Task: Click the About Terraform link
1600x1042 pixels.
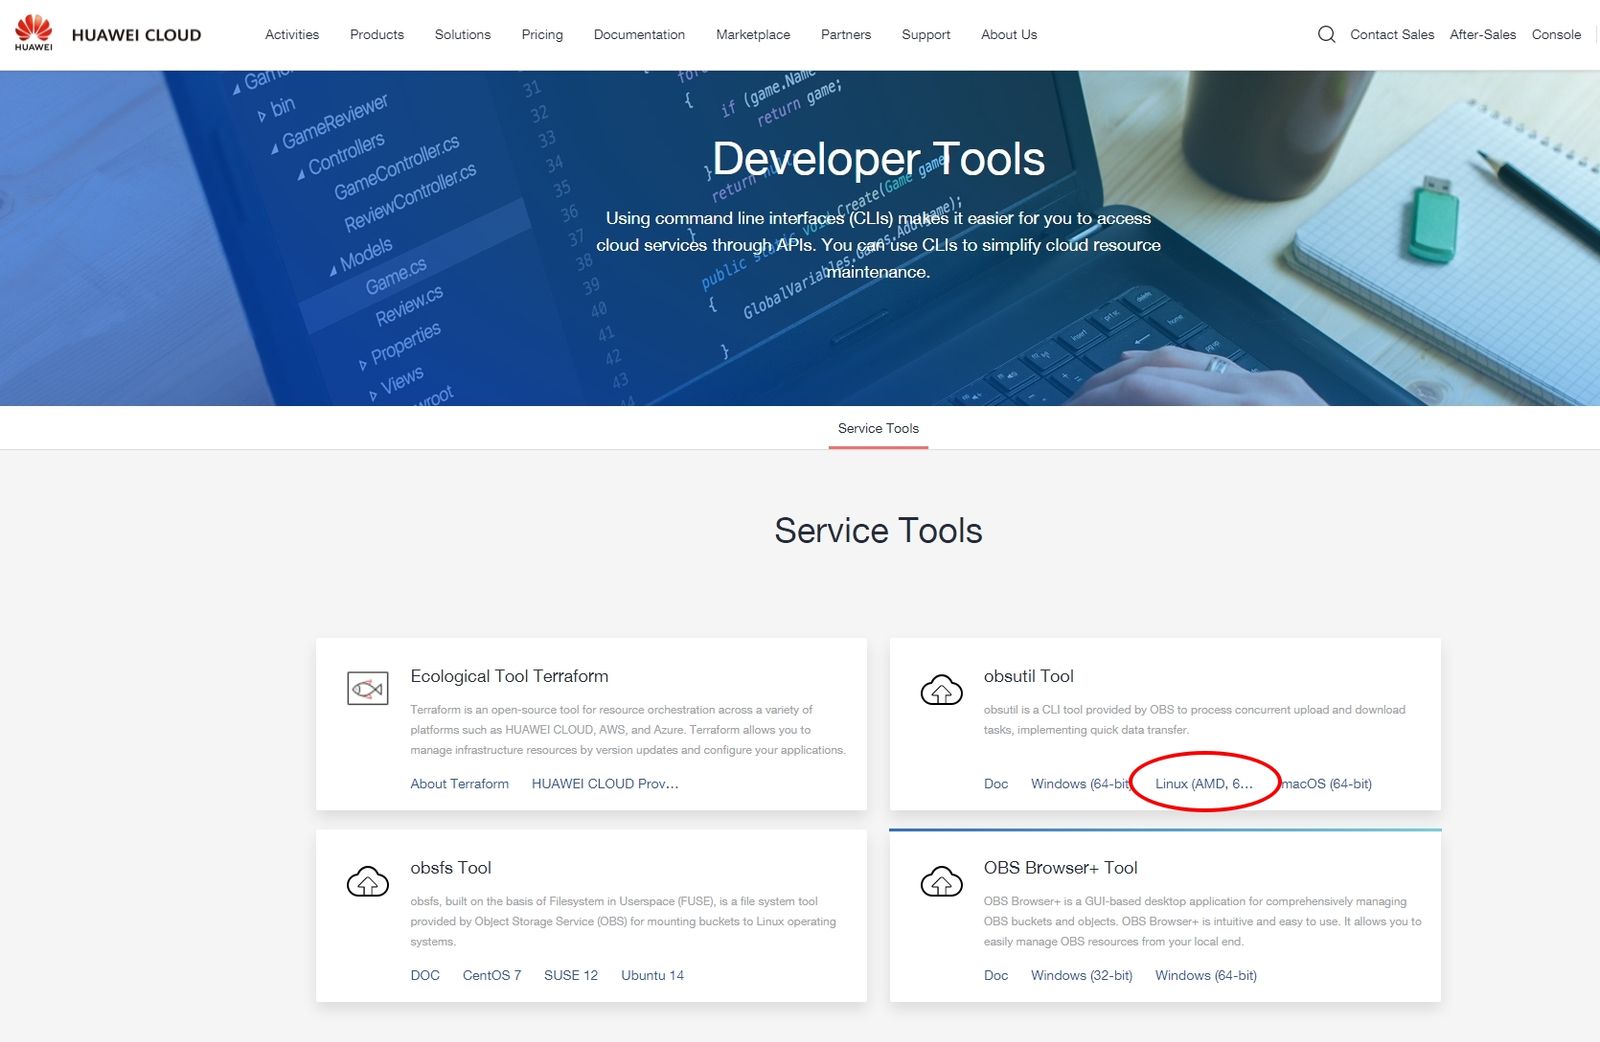Action: click(459, 784)
